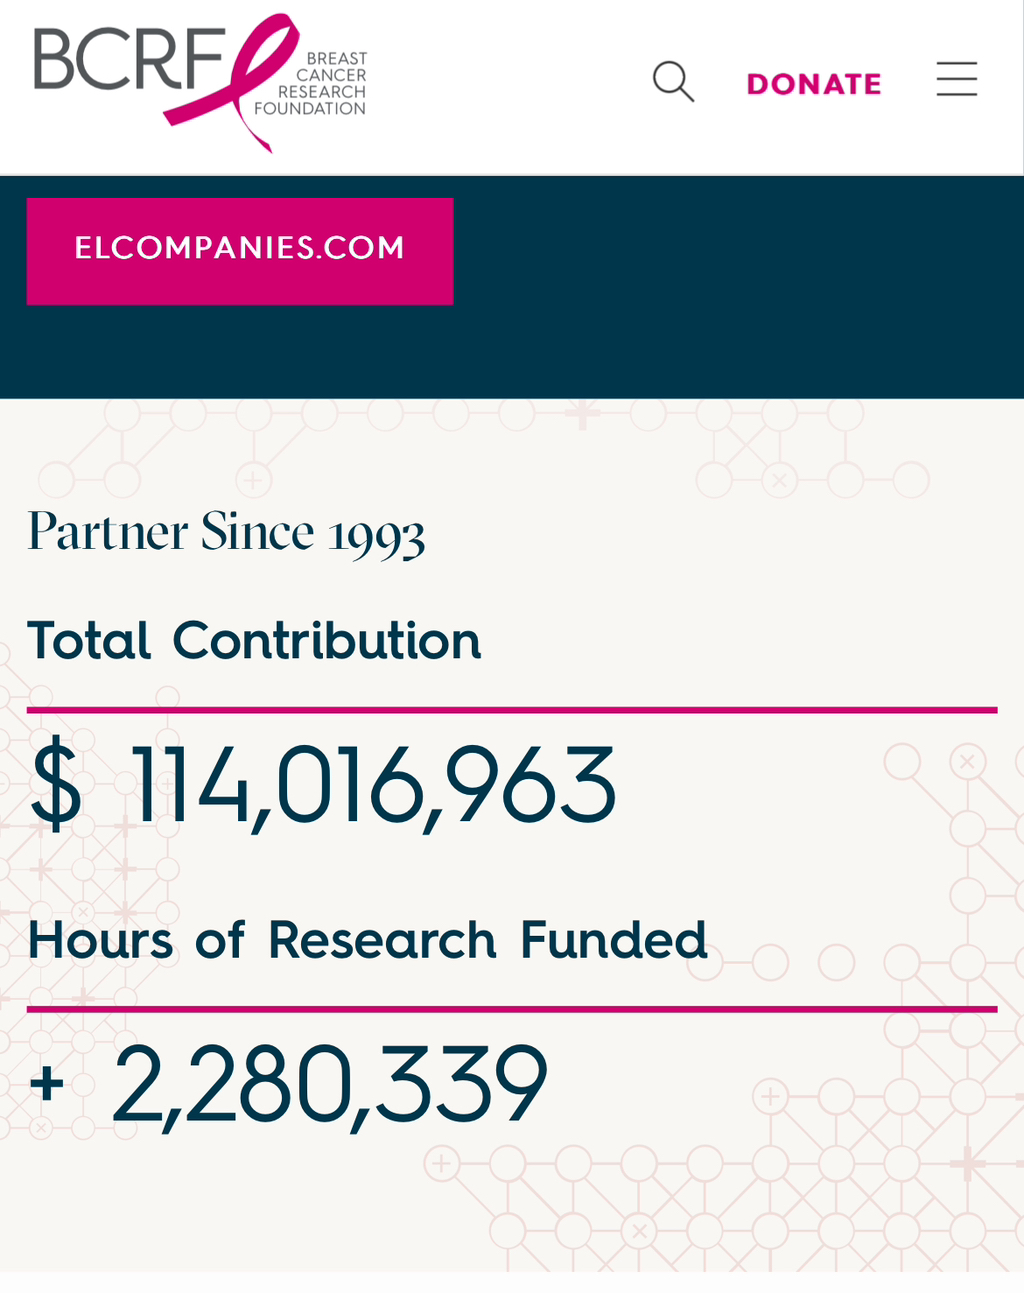Click the word Contribution in the label
Screen dimensions: 1024x1293
[327, 641]
